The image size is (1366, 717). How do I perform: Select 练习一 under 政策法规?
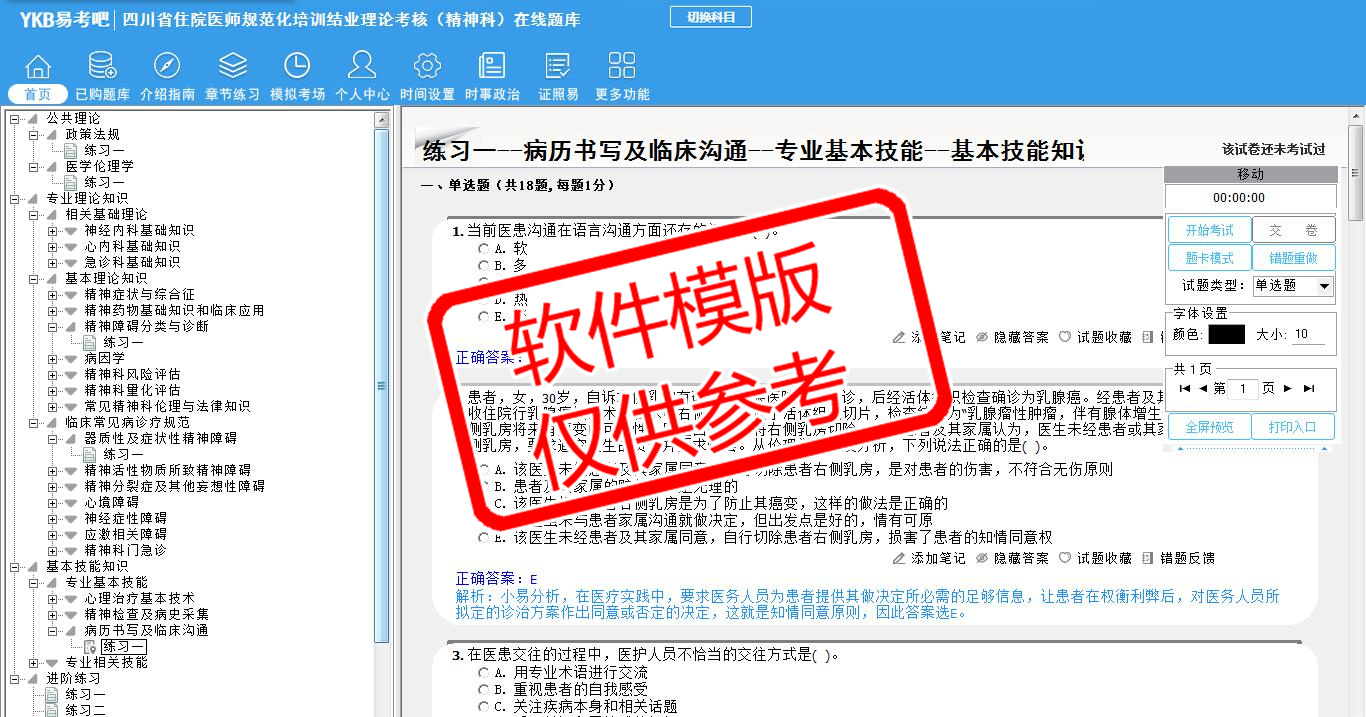(104, 151)
